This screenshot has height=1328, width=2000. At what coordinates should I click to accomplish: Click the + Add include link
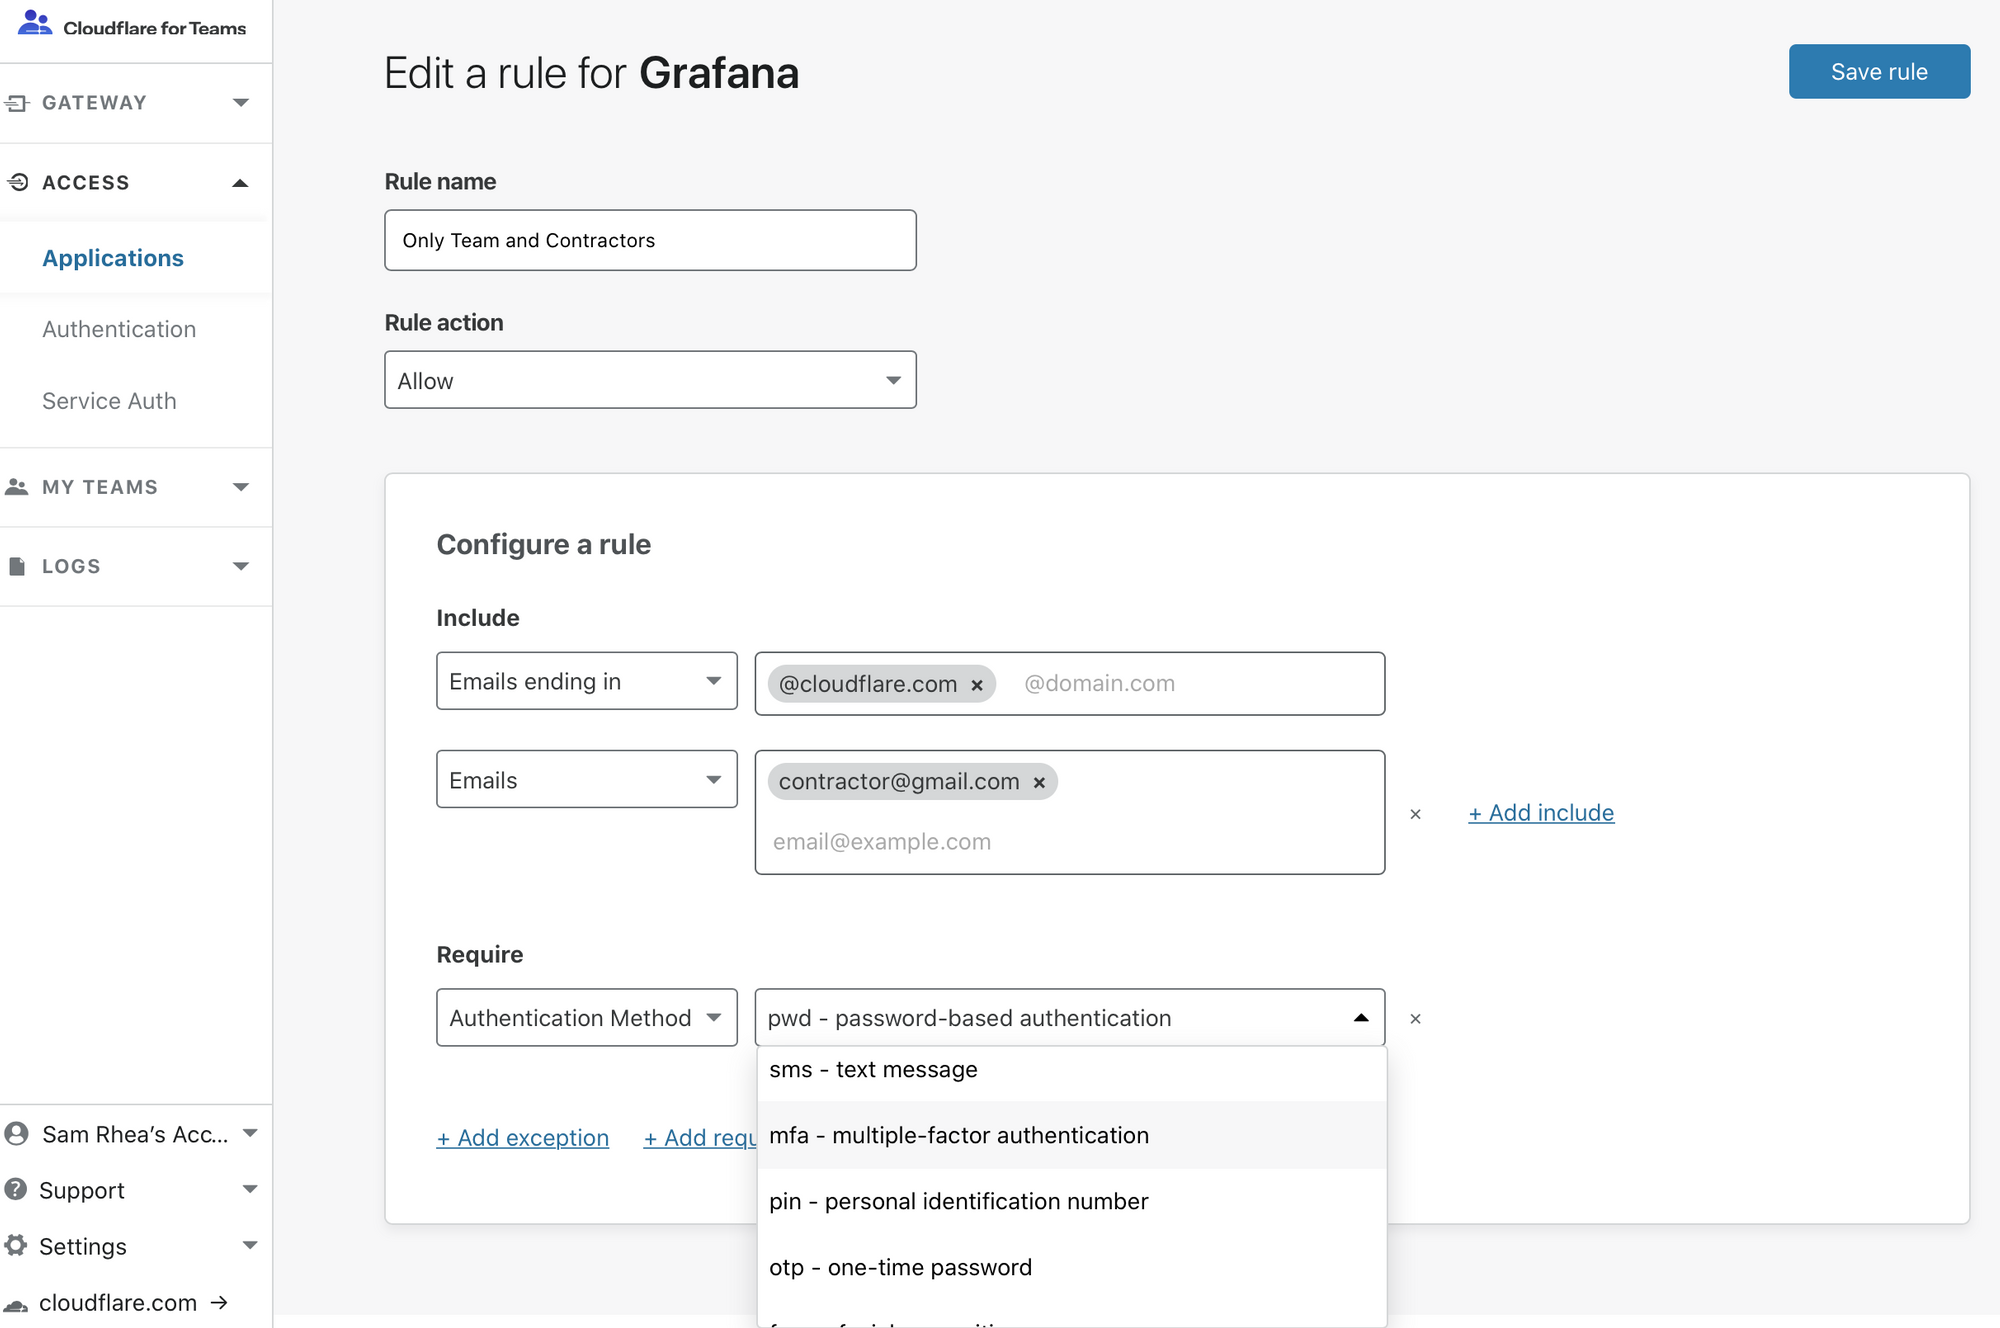pyautogui.click(x=1541, y=813)
